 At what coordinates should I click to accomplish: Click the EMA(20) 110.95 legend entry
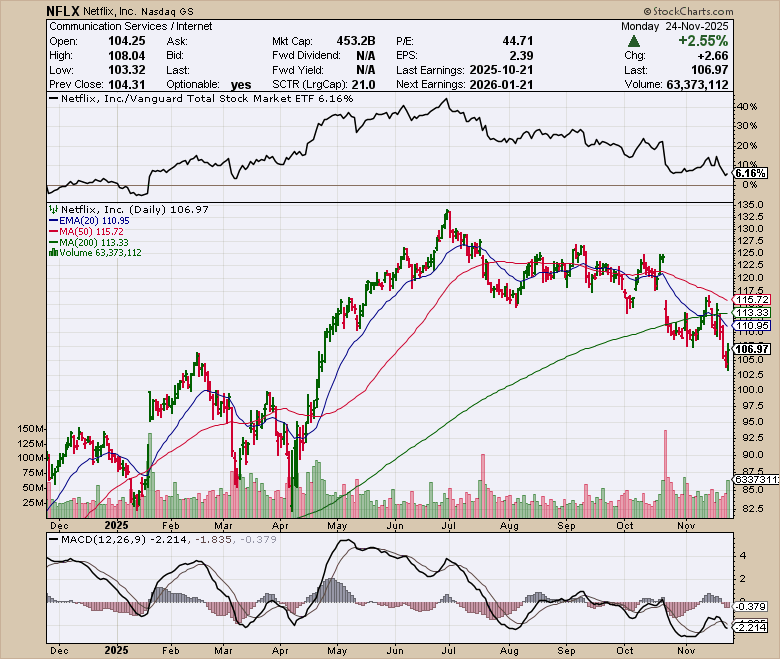point(90,220)
